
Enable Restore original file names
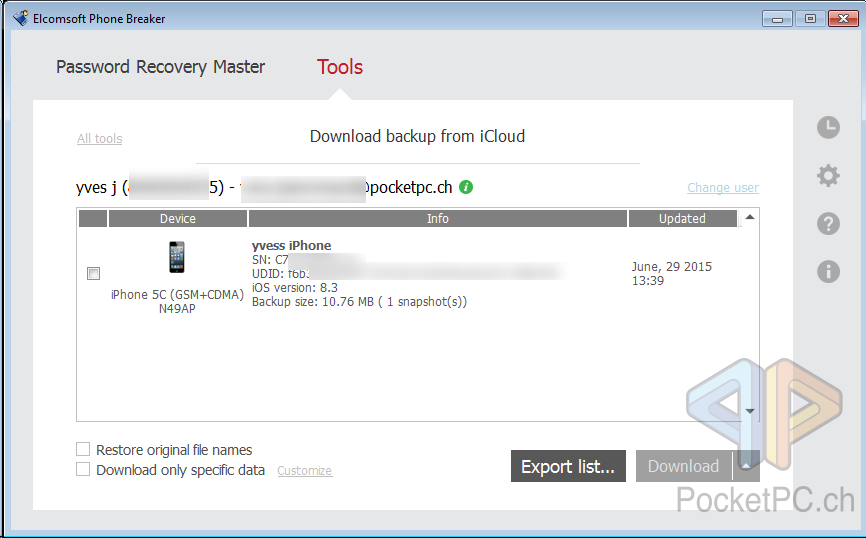(x=83, y=449)
